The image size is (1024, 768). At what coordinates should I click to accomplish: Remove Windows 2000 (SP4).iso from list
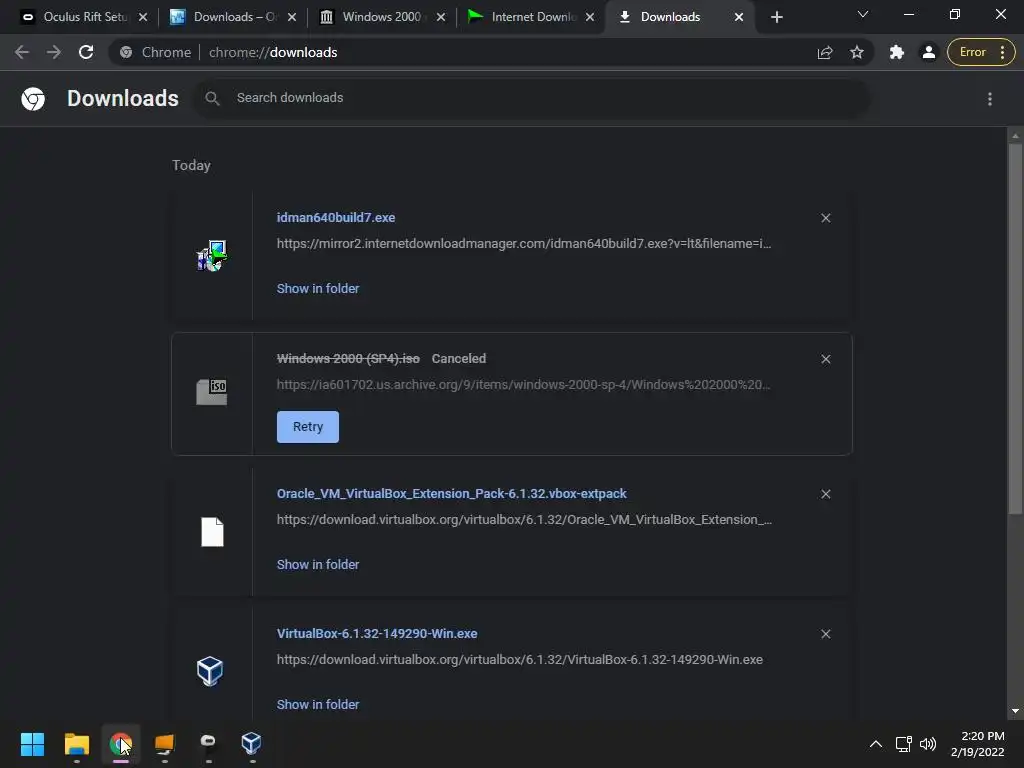[825, 359]
